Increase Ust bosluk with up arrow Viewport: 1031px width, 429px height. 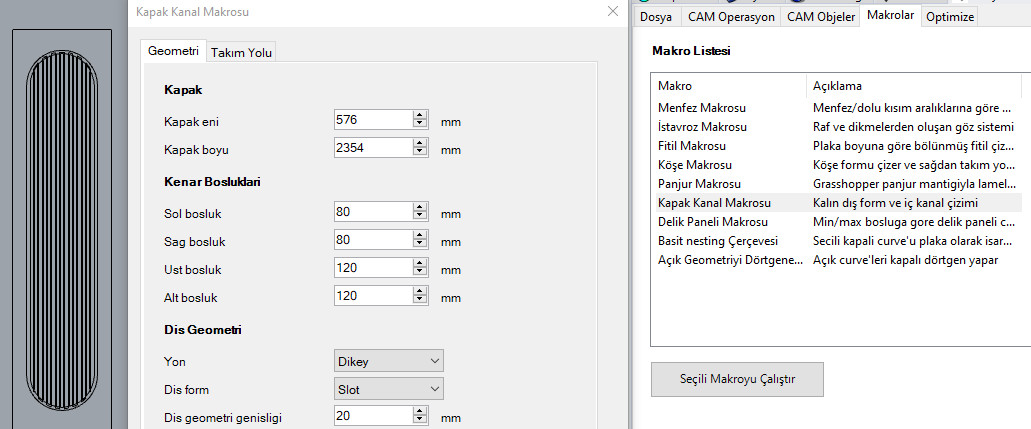420,263
